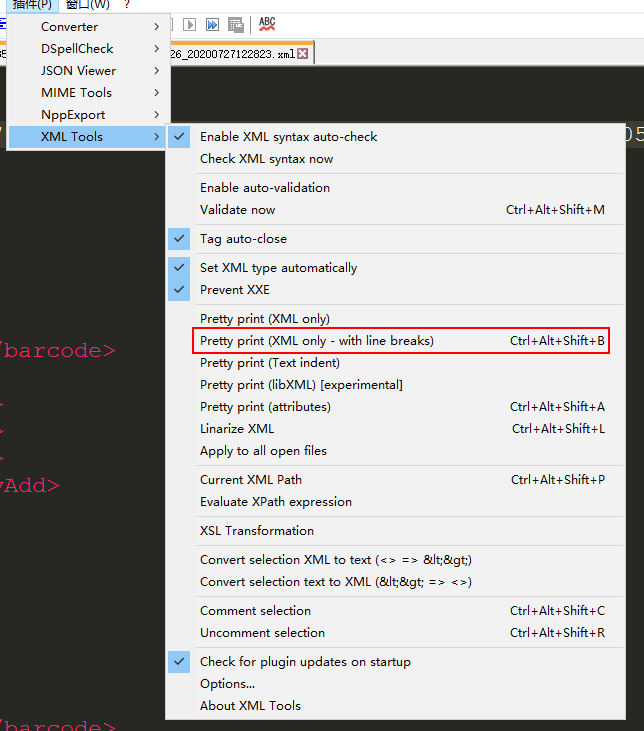Expand the DSpellCheck submenu
The image size is (644, 731).
(87, 48)
